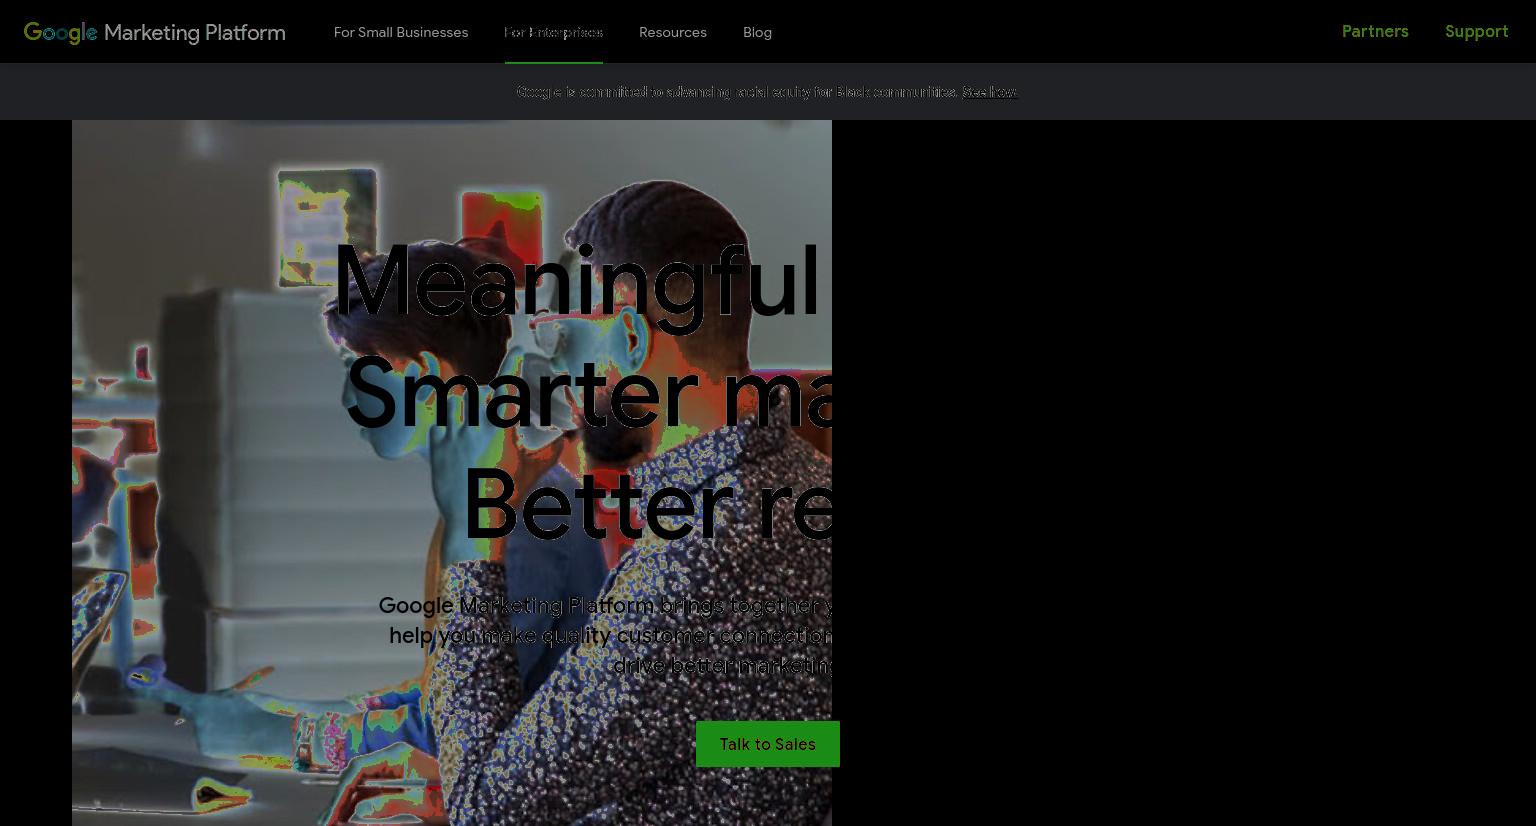
Task: Open the For Small Businesses menu
Action: click(x=401, y=32)
